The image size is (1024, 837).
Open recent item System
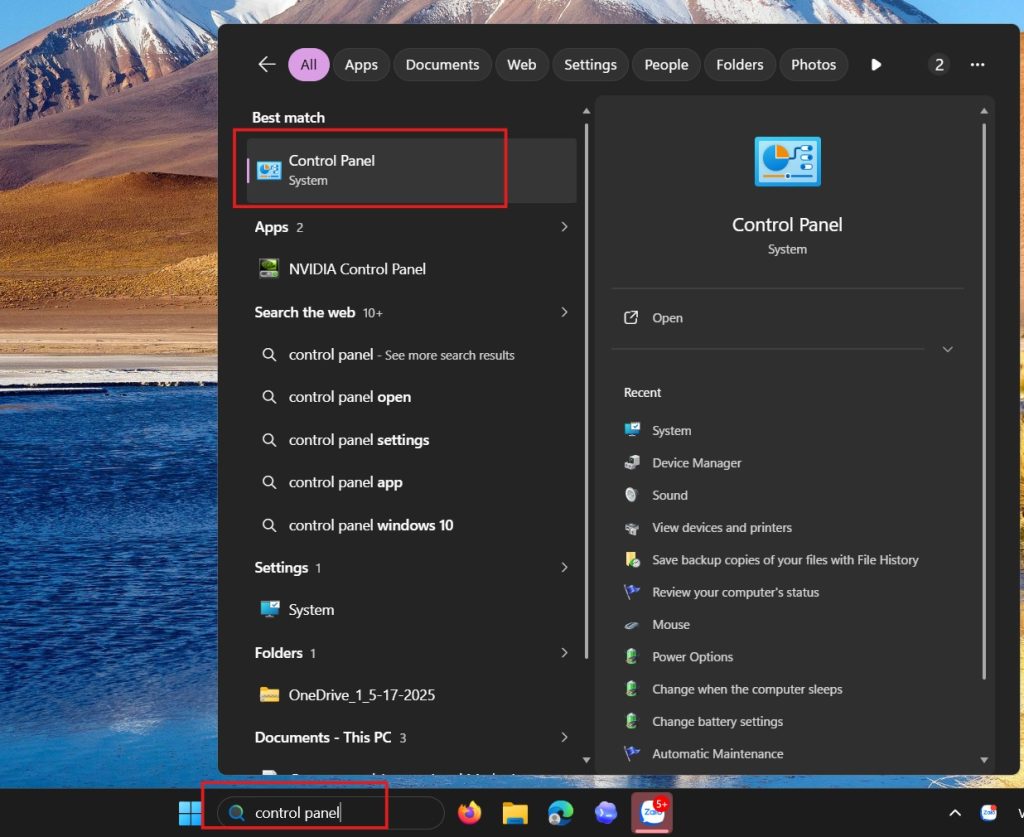tap(671, 430)
